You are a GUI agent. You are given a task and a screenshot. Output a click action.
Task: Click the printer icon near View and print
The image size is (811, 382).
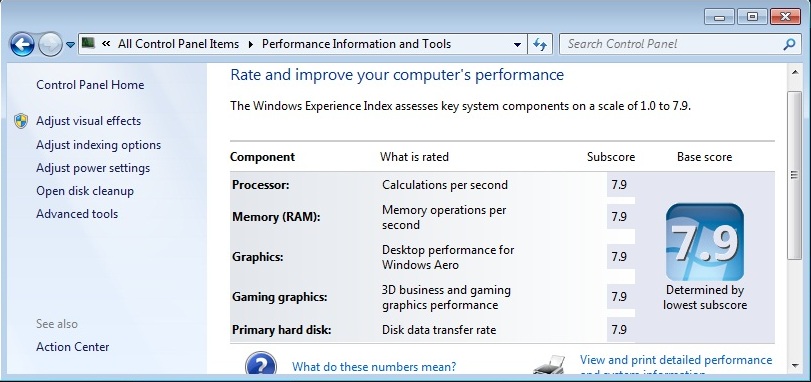[x=549, y=364]
